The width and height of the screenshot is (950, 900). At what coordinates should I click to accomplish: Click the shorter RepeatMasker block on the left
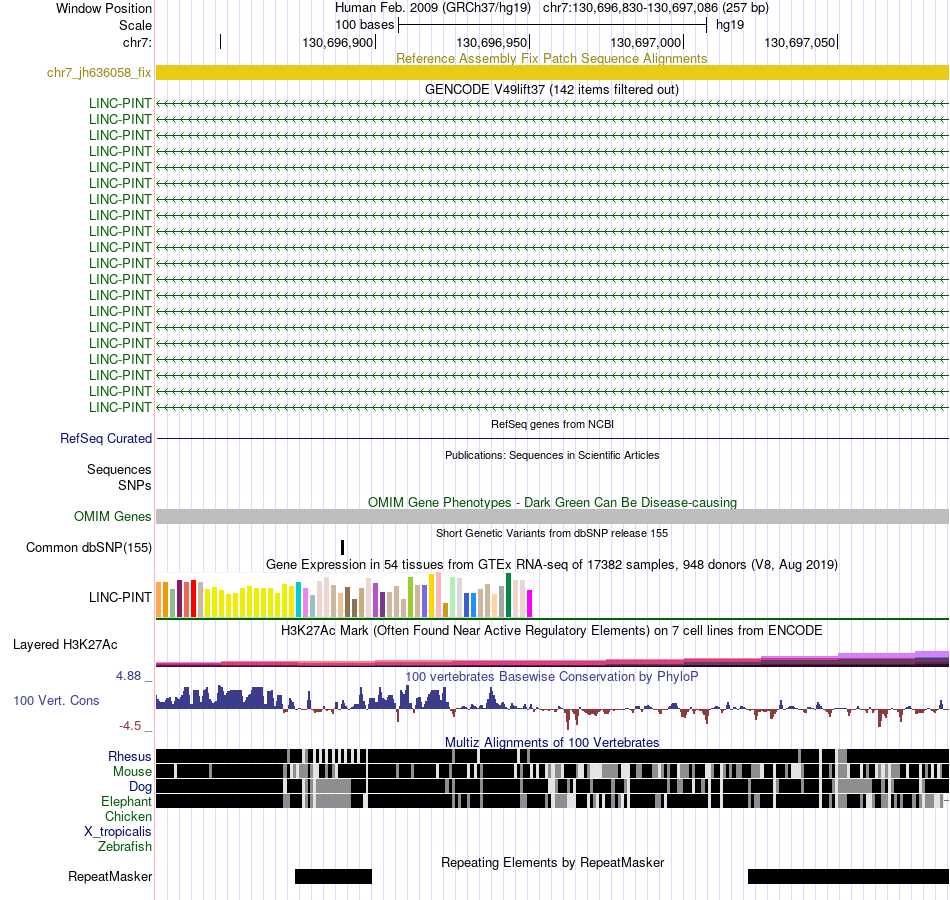tap(333, 876)
